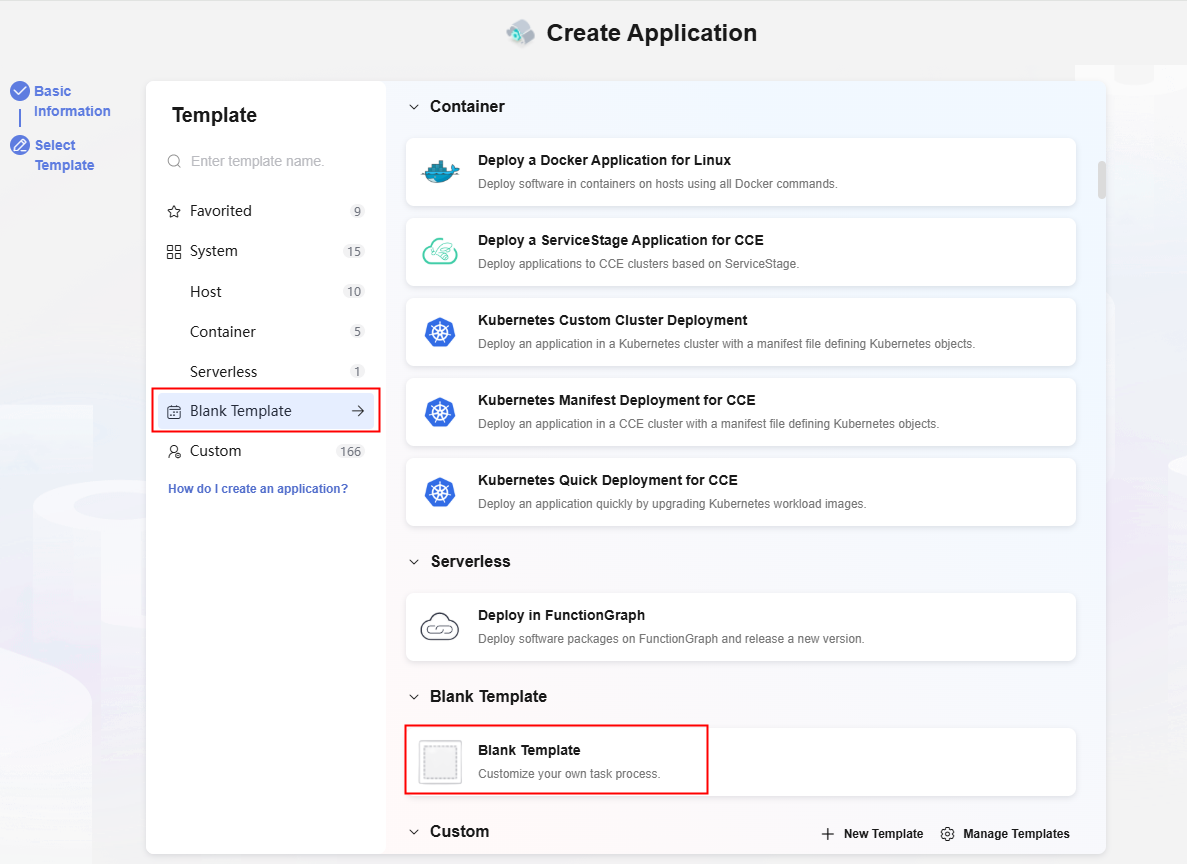
Task: Click the grid icon beside System
Action: [174, 251]
